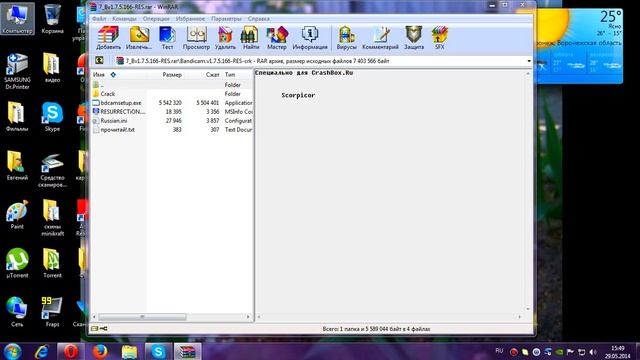Open the Корзина recycle bin icon
Image resolution: width=640 pixels, height=360 pixels.
[x=52, y=19]
